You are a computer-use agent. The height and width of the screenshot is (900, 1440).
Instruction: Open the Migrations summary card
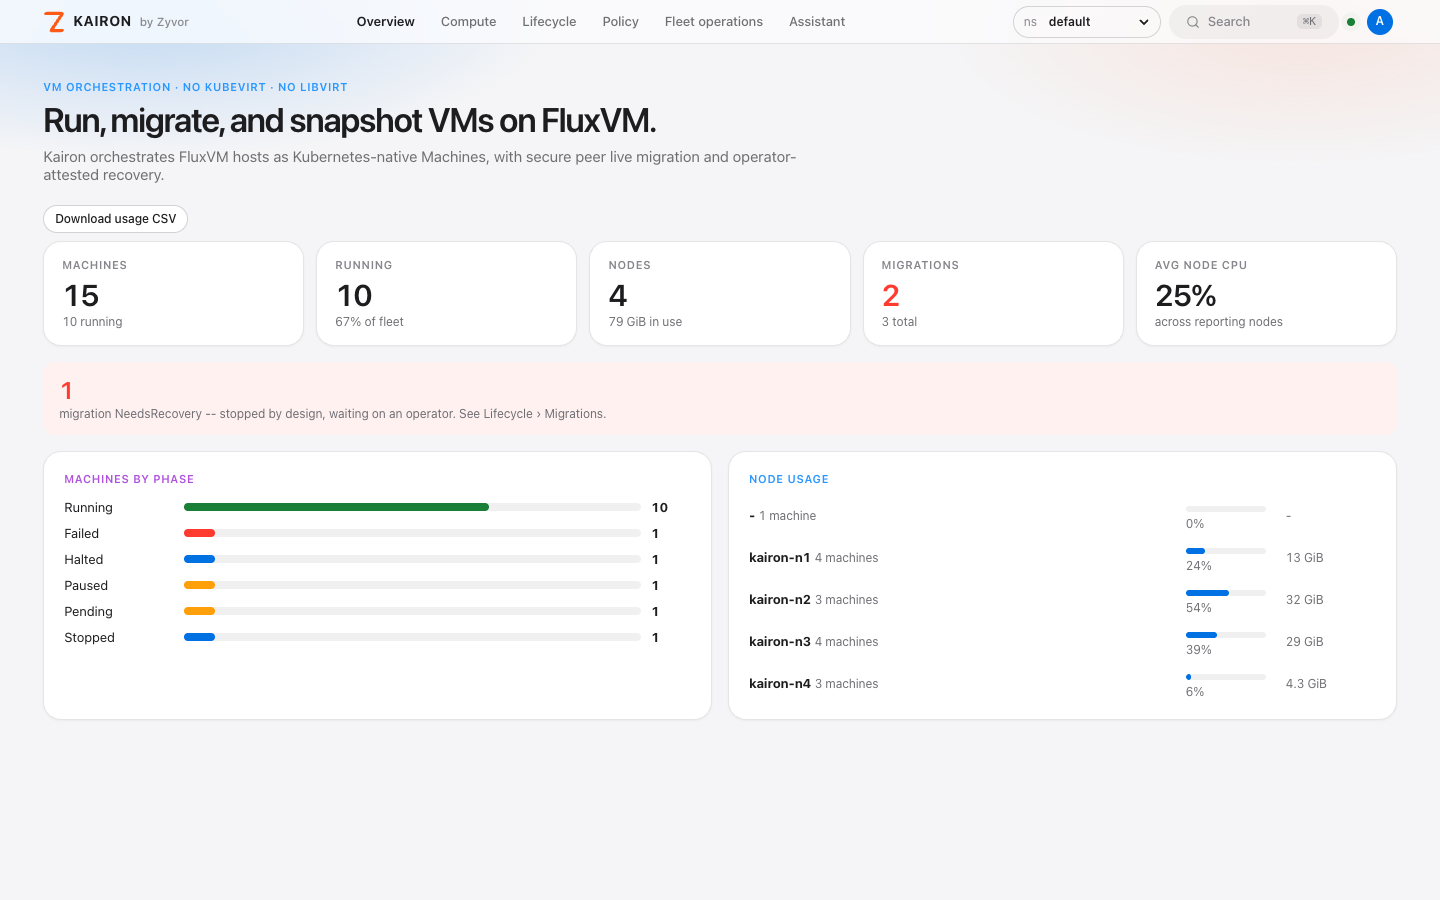(993, 294)
